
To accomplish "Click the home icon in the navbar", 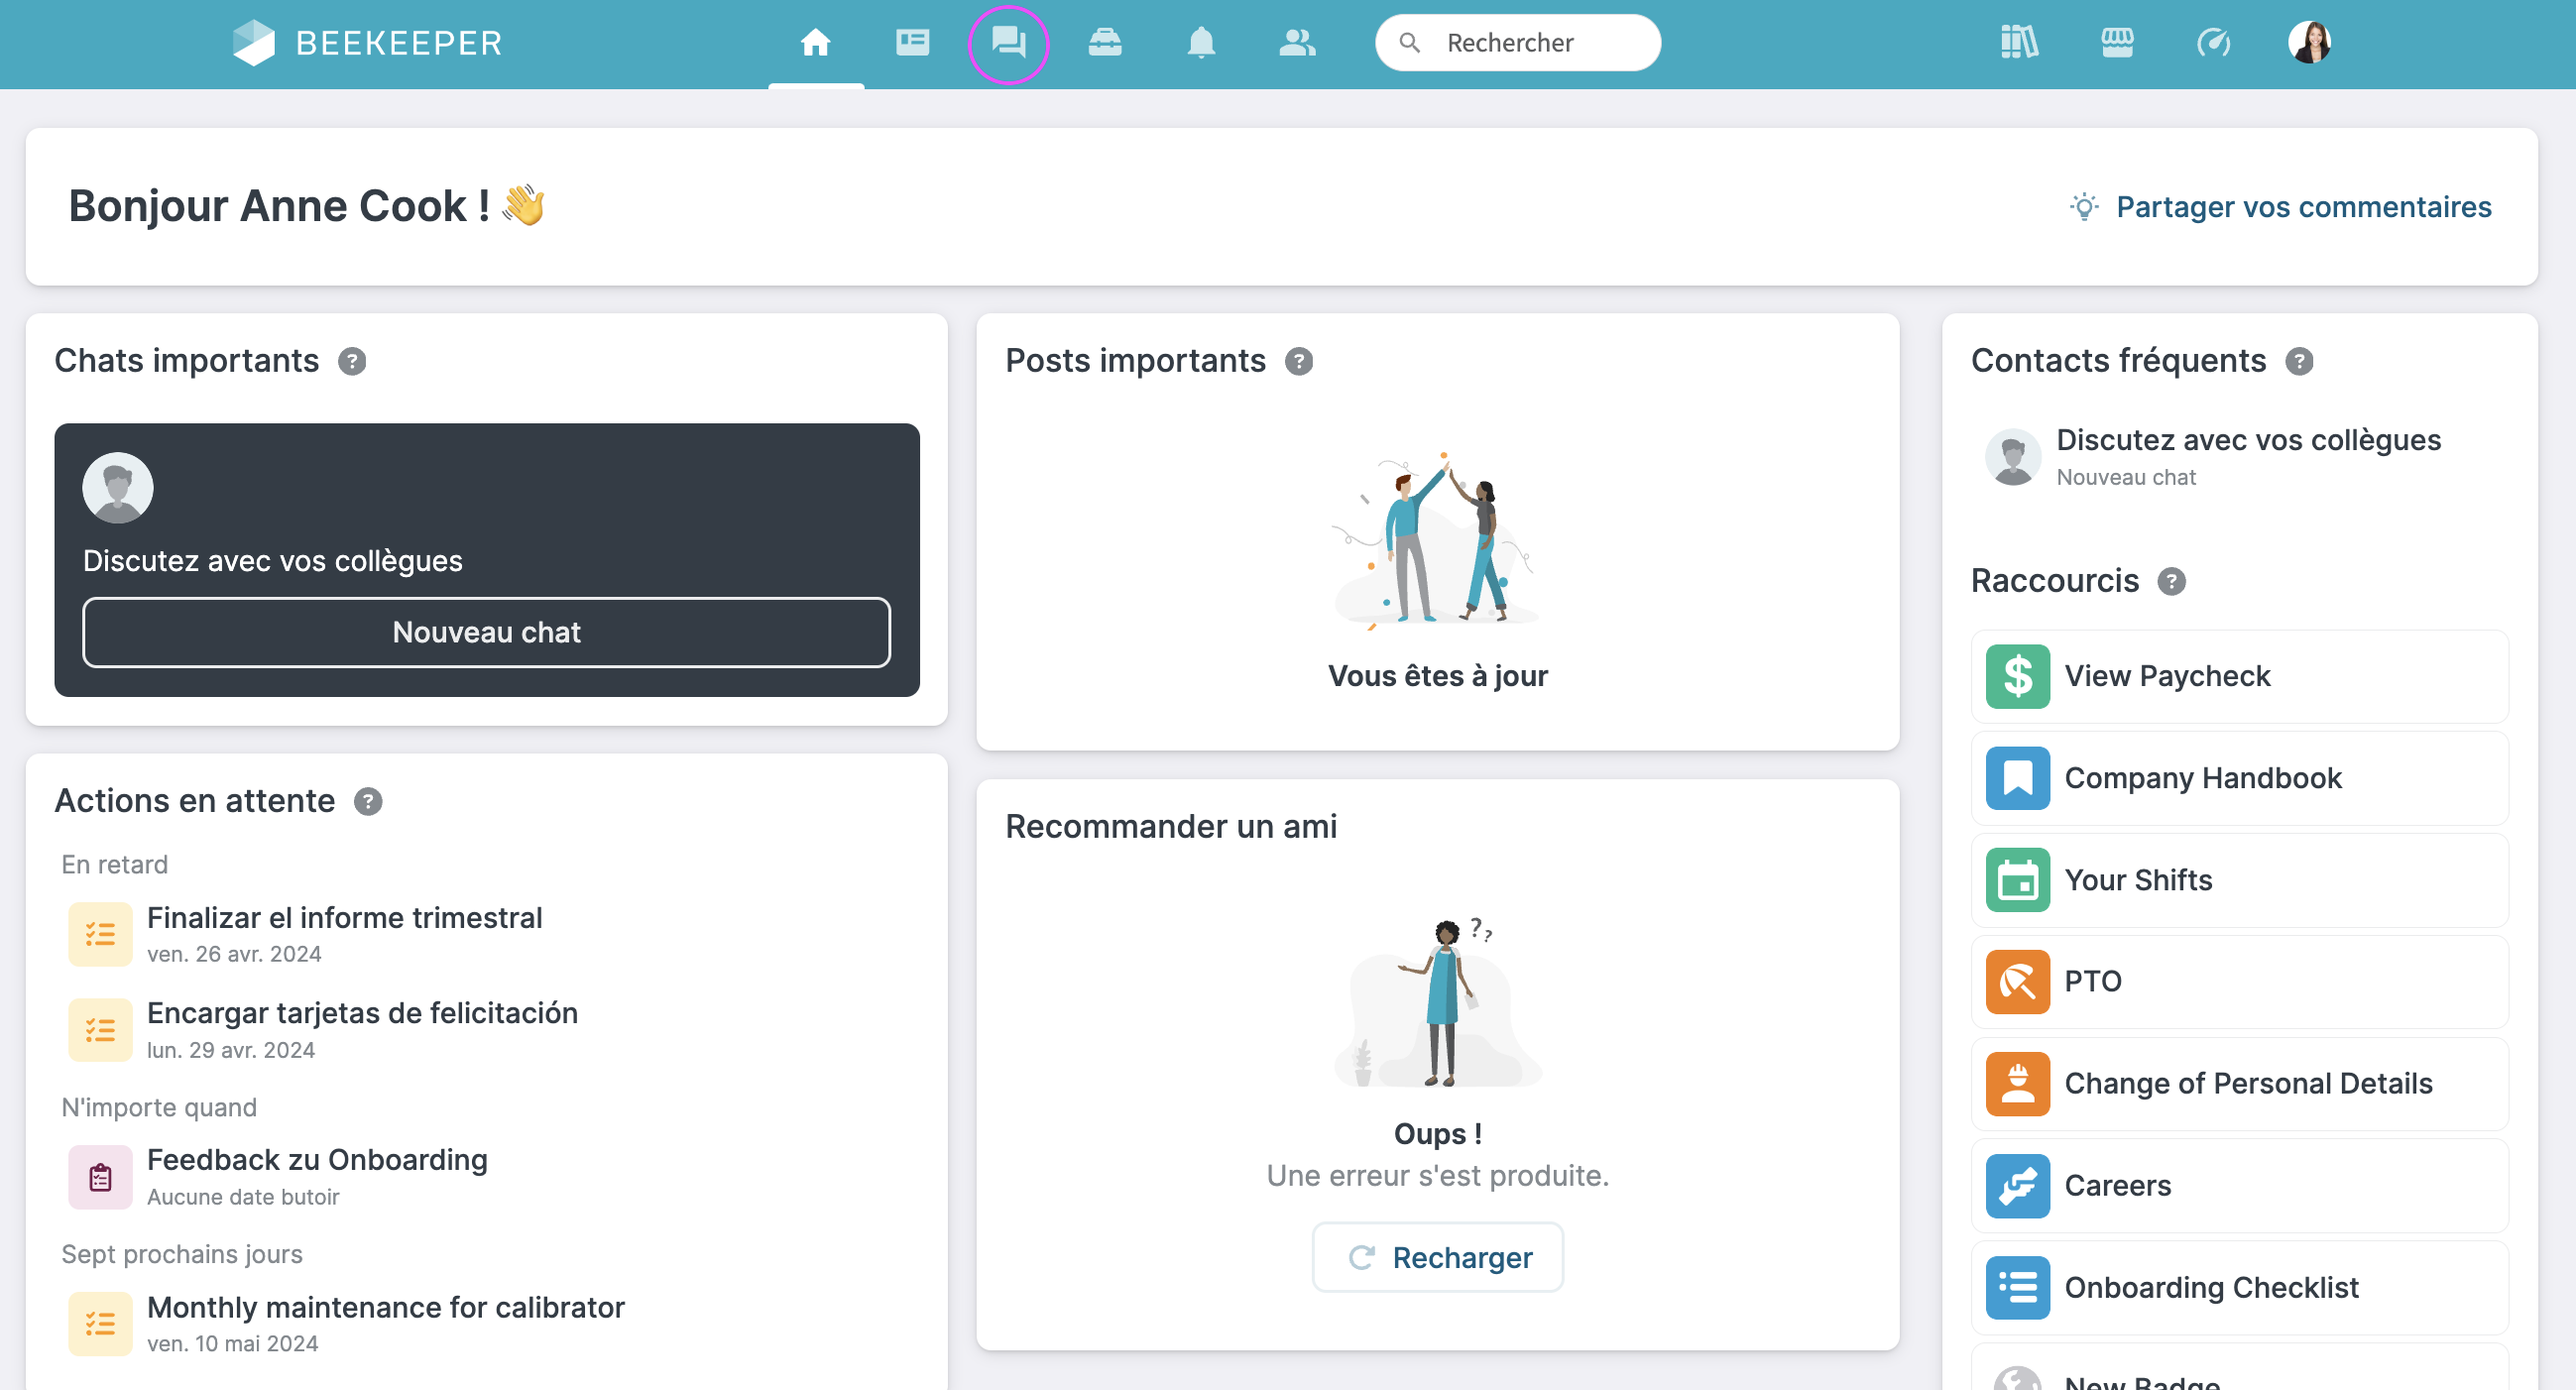I will [x=815, y=43].
